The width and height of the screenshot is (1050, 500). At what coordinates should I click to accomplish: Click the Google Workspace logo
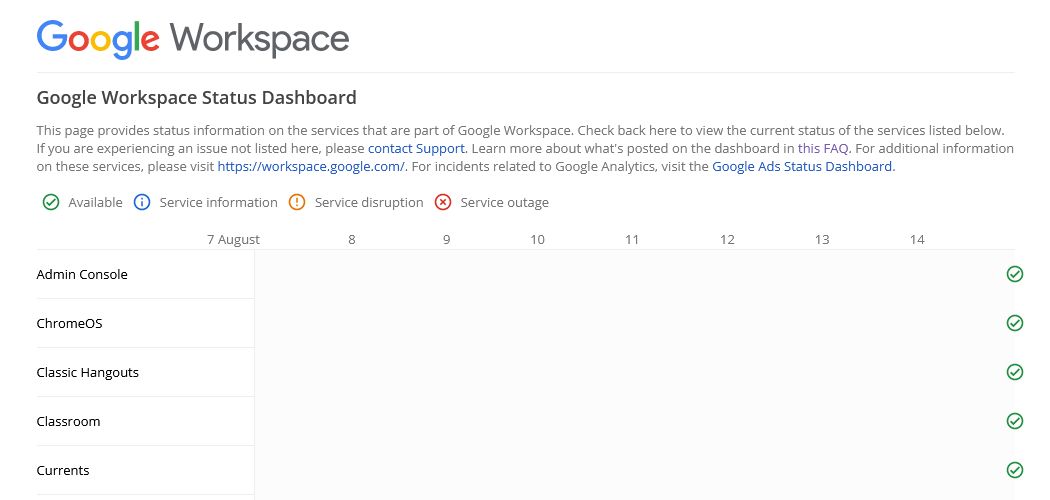pyautogui.click(x=193, y=39)
